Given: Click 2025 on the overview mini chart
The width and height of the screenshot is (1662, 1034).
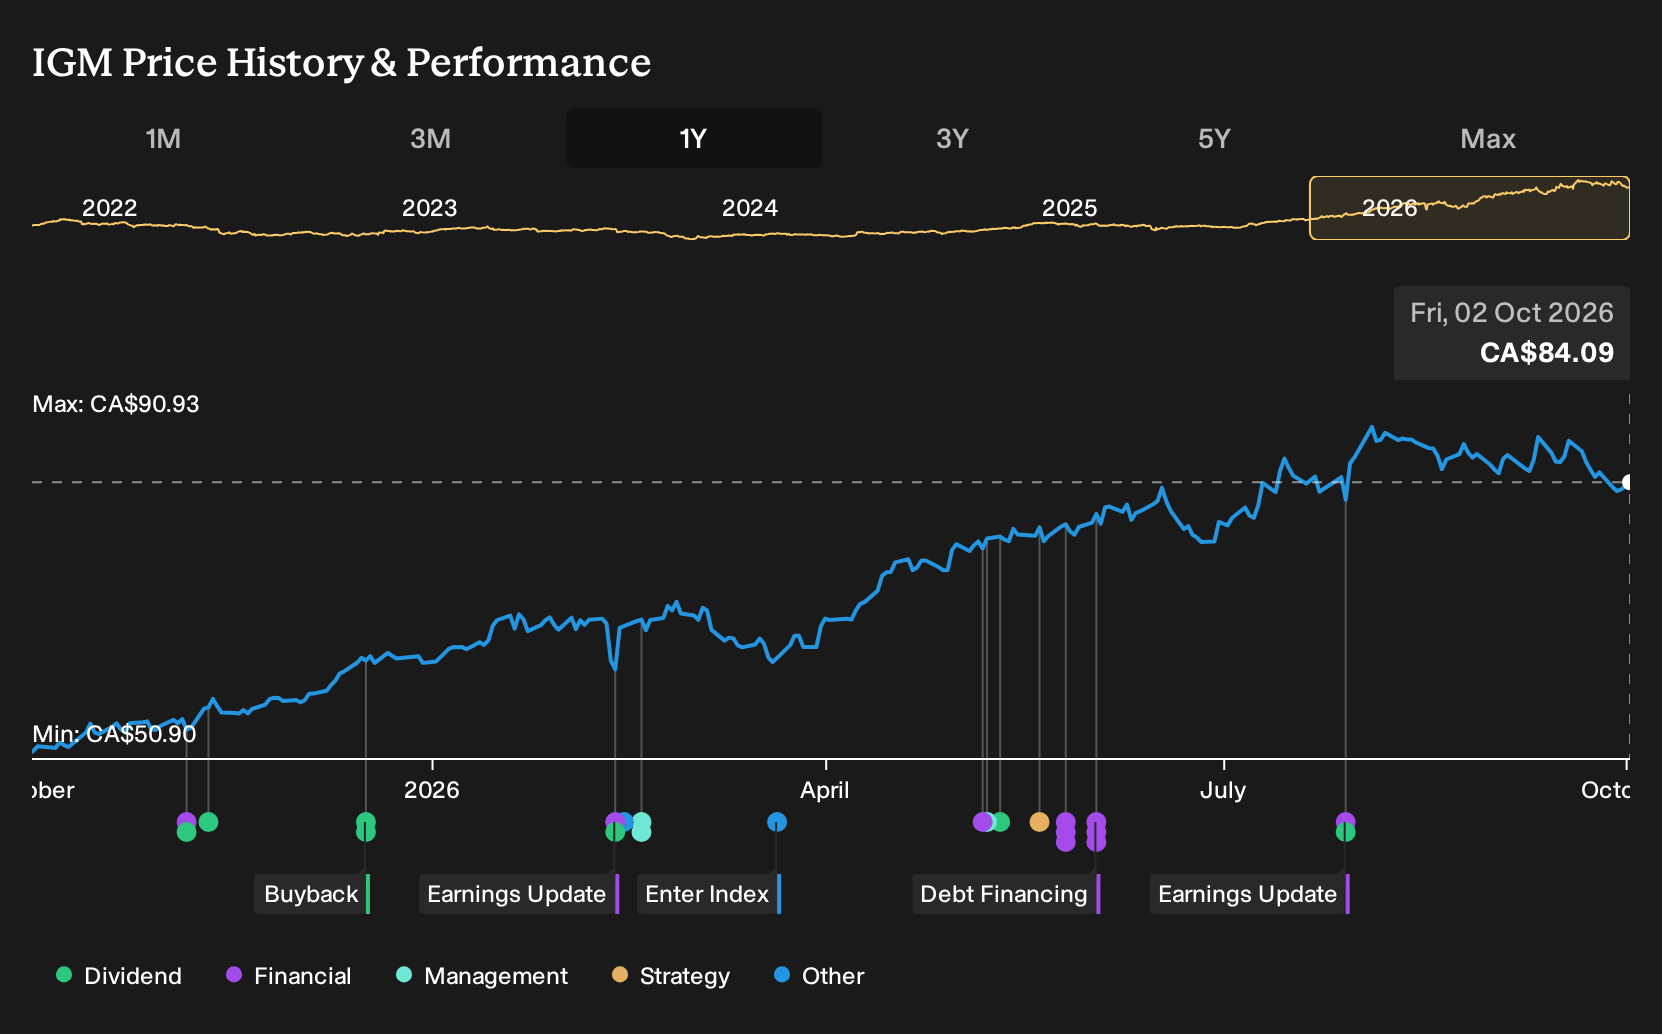Looking at the screenshot, I should coord(1069,208).
